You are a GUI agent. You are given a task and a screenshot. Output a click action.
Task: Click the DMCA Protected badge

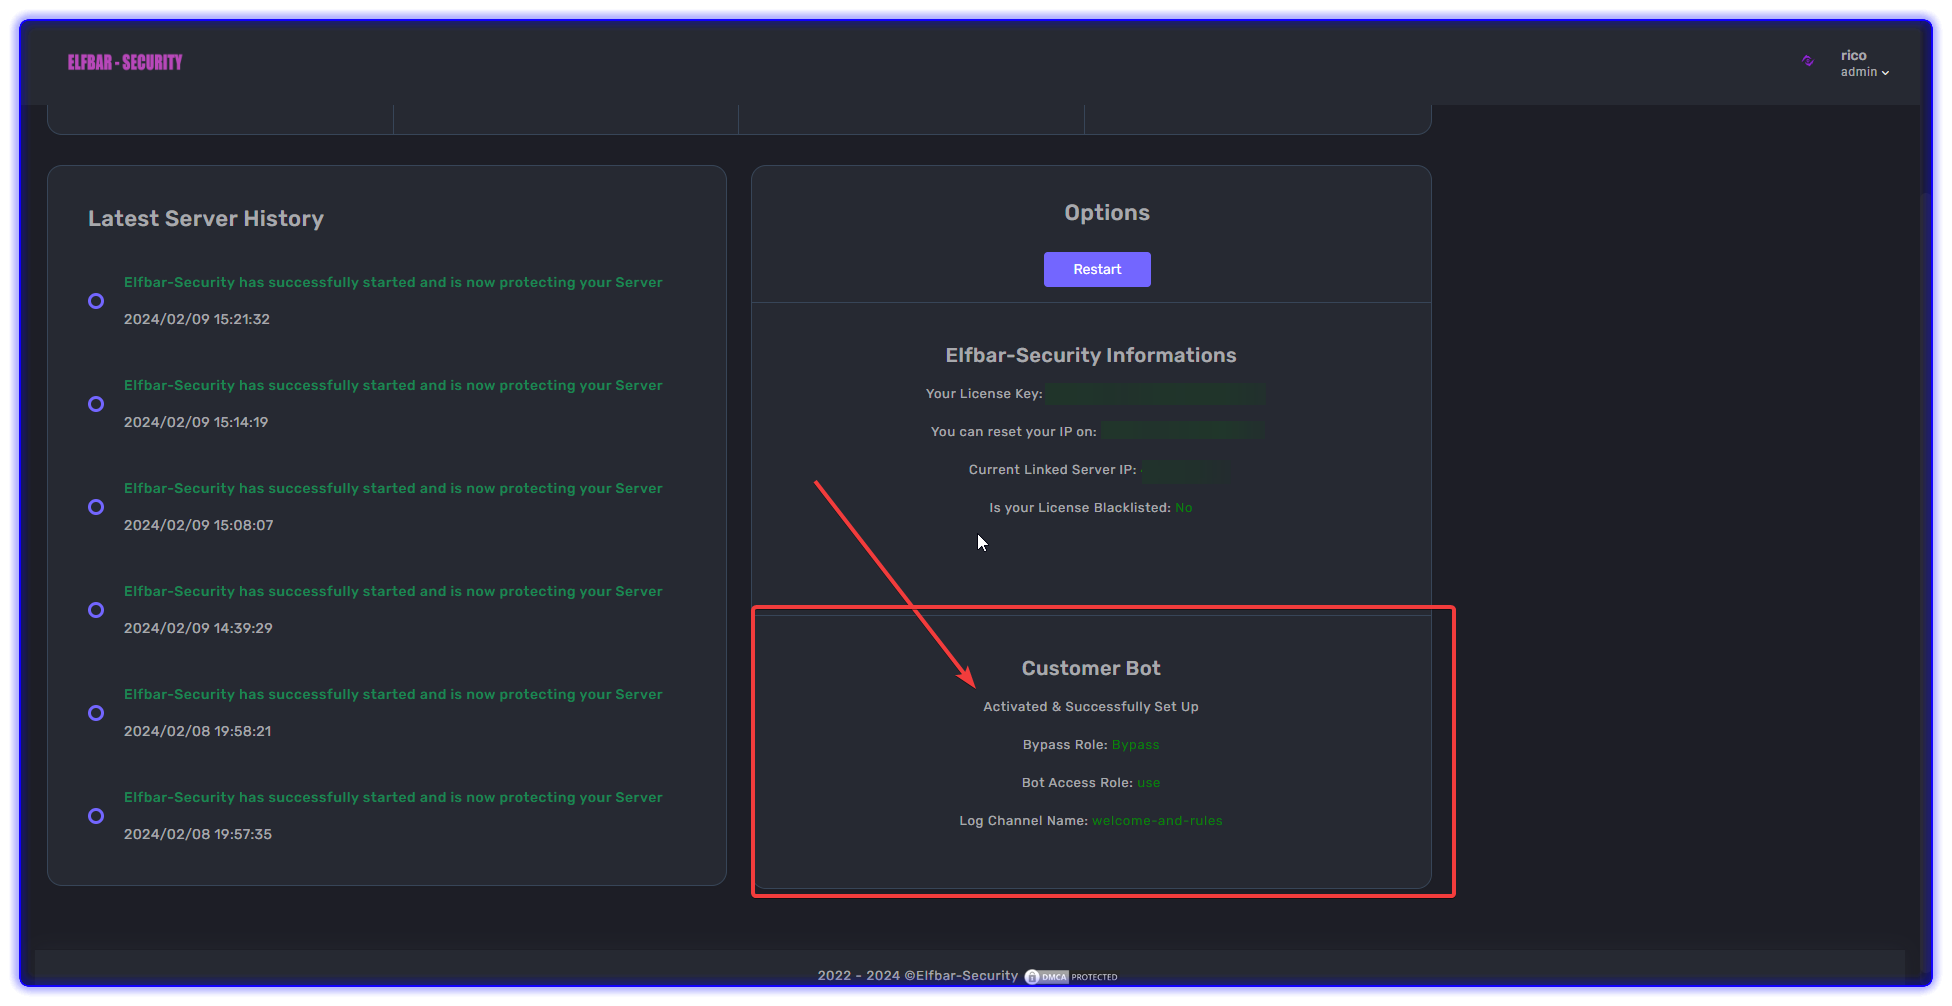(x=1071, y=977)
